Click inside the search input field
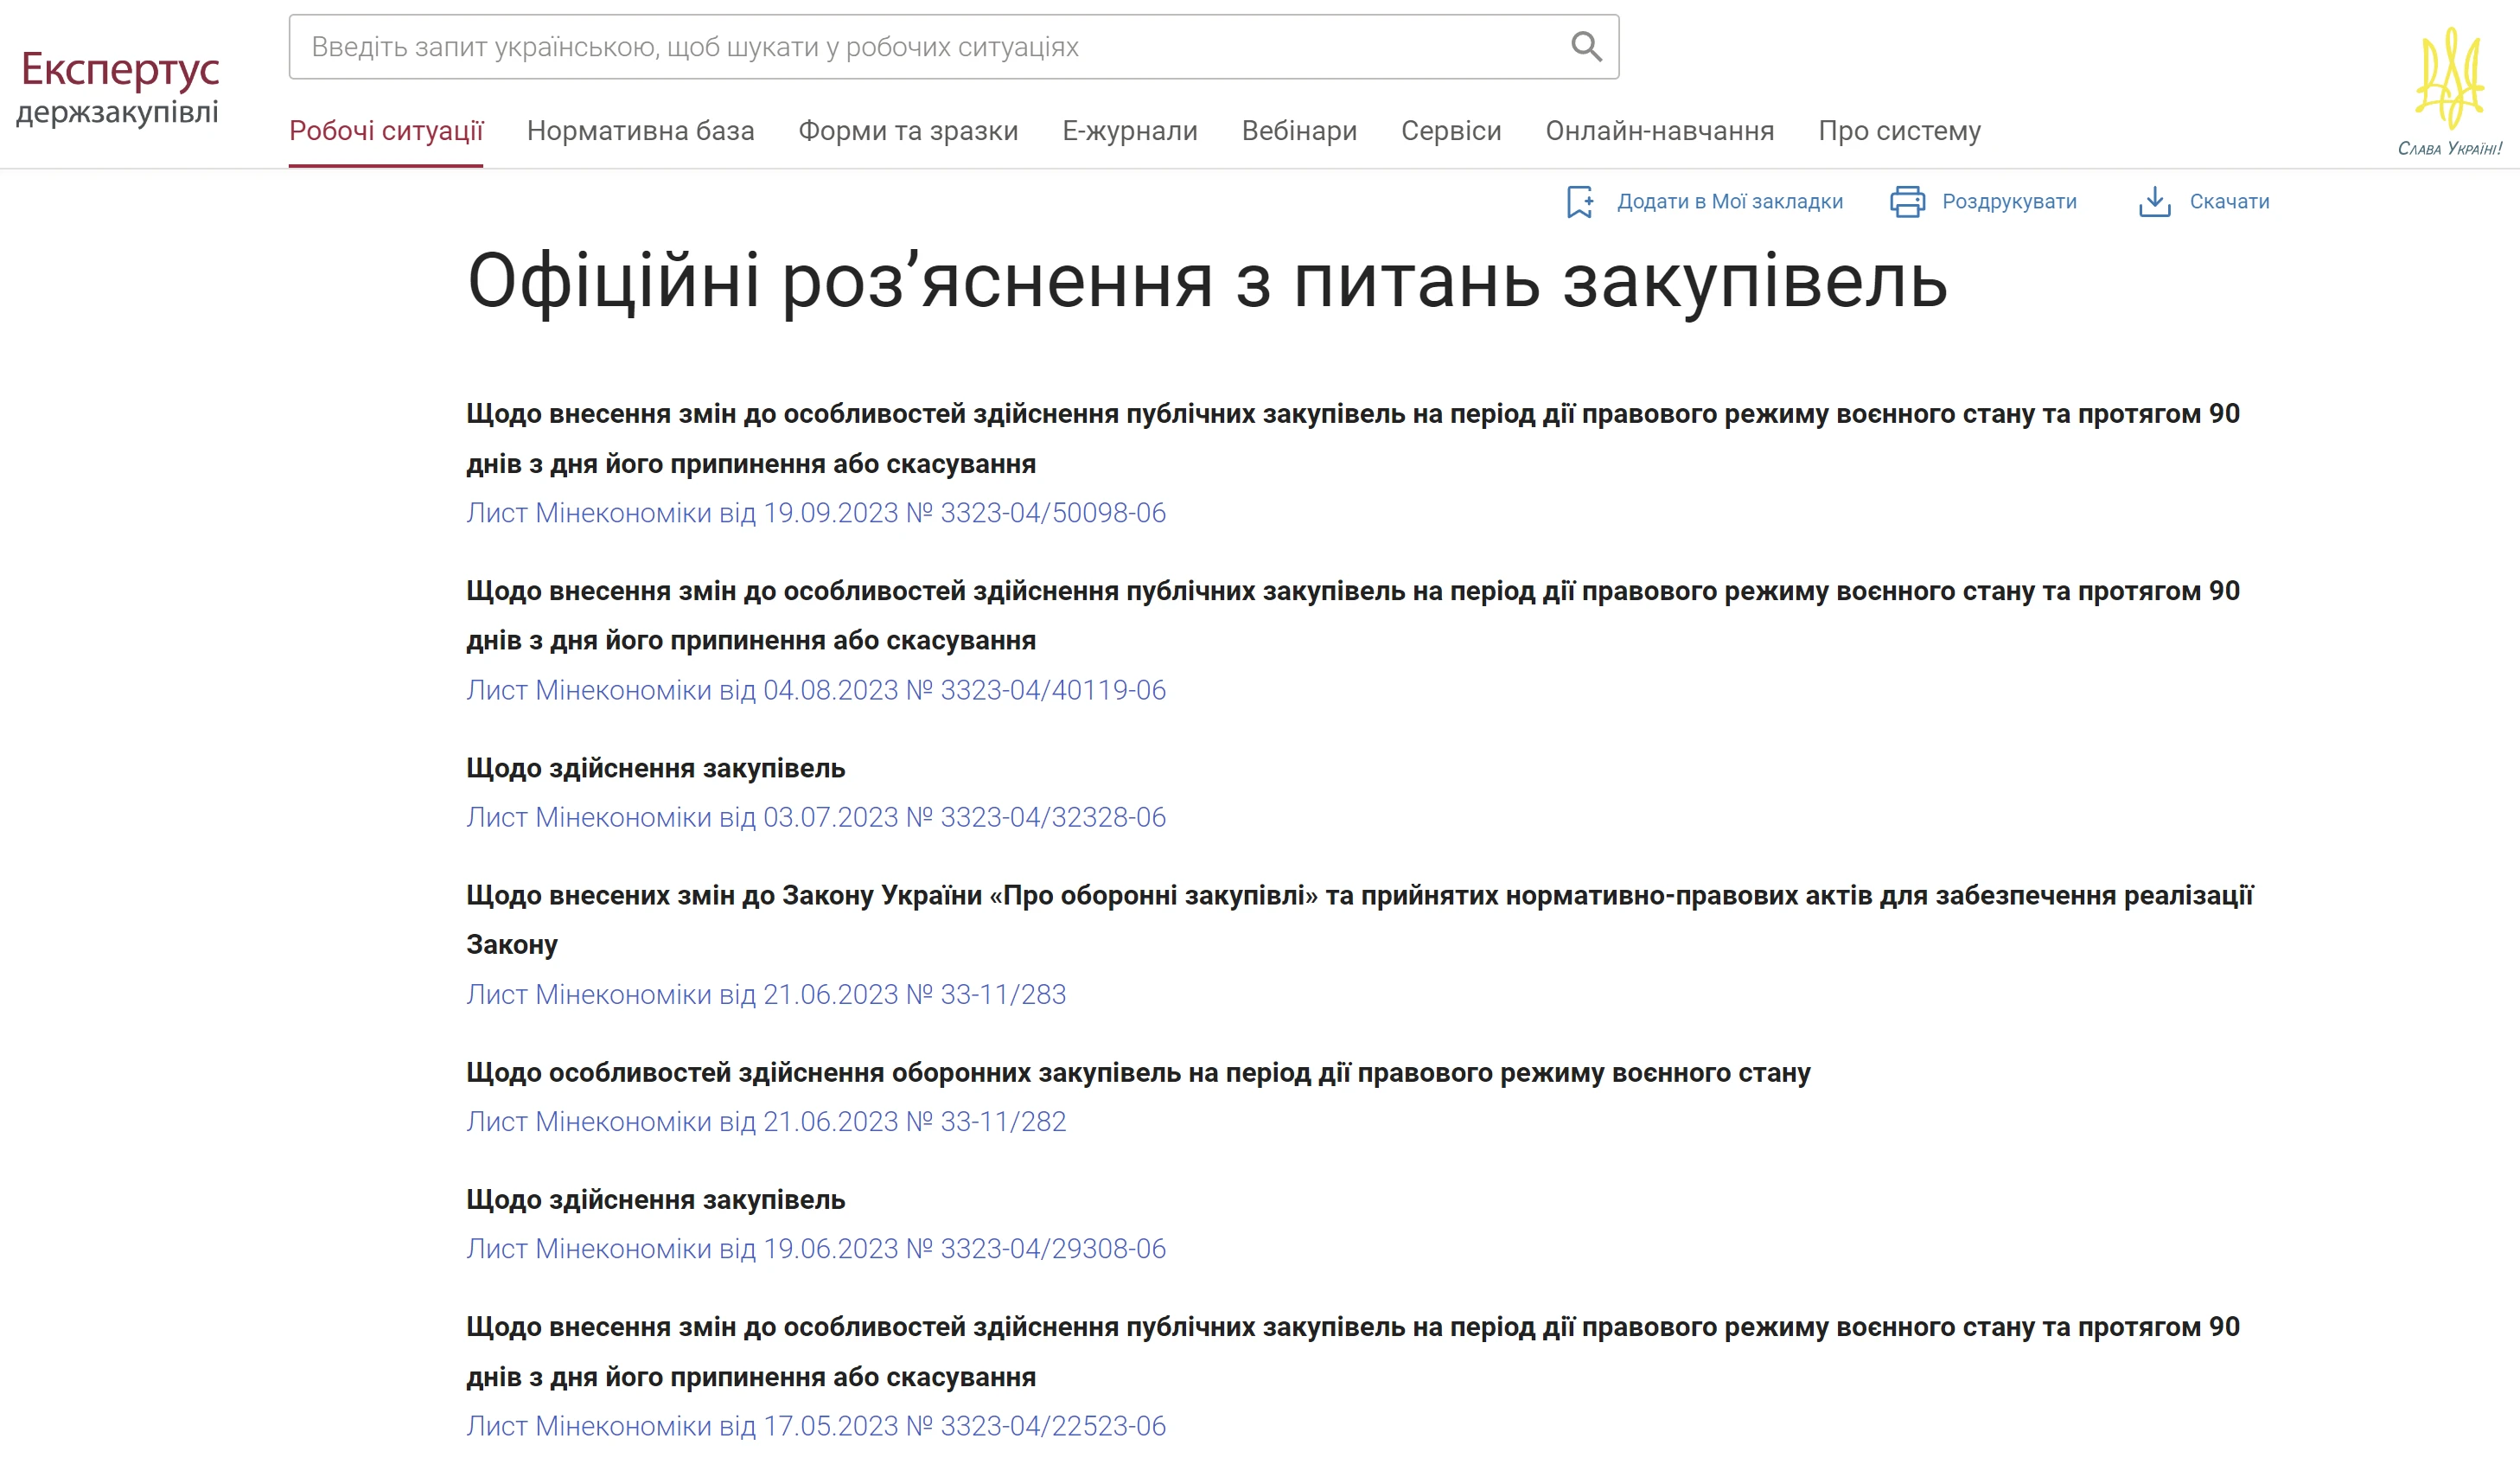Screen dimensions: 2520x1477 pos(900,46)
